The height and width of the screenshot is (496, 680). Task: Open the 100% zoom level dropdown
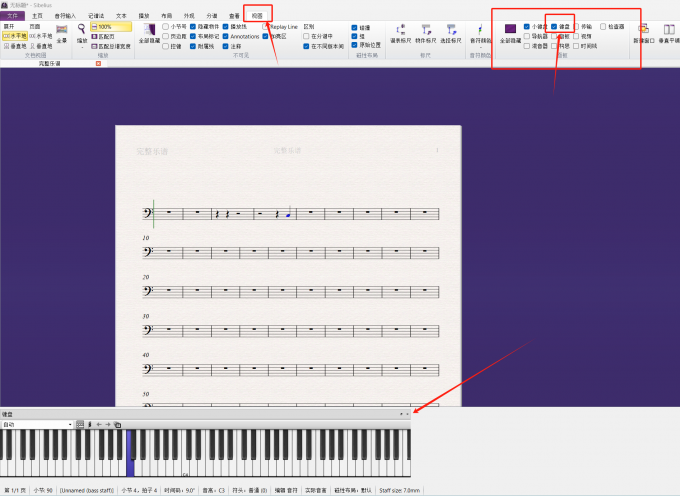click(x=111, y=27)
